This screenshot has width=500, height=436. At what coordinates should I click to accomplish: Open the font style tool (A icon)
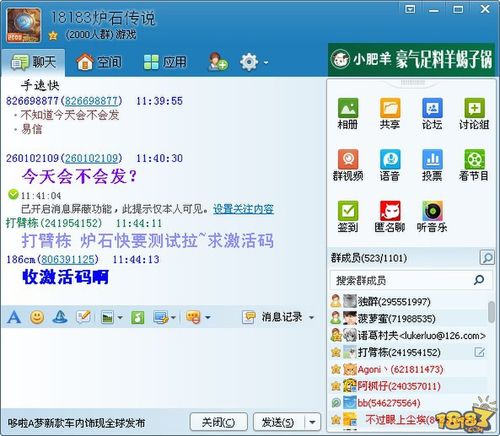tap(14, 317)
